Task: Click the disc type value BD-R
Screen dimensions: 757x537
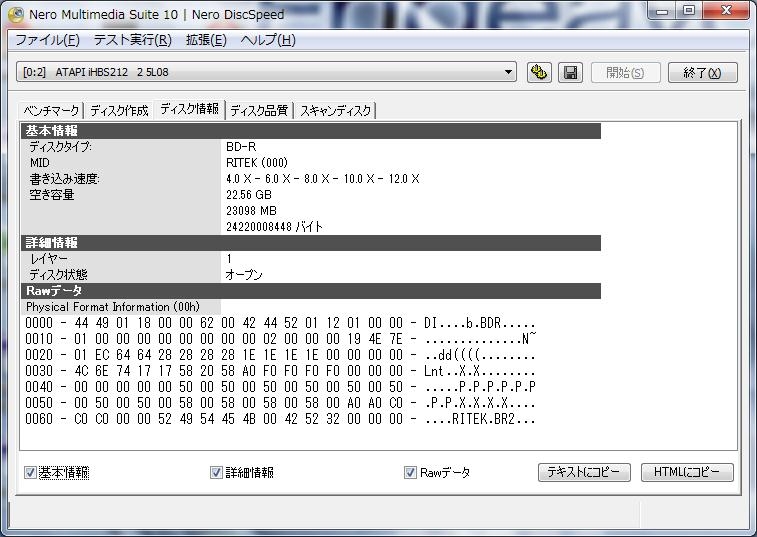Action: coord(241,147)
